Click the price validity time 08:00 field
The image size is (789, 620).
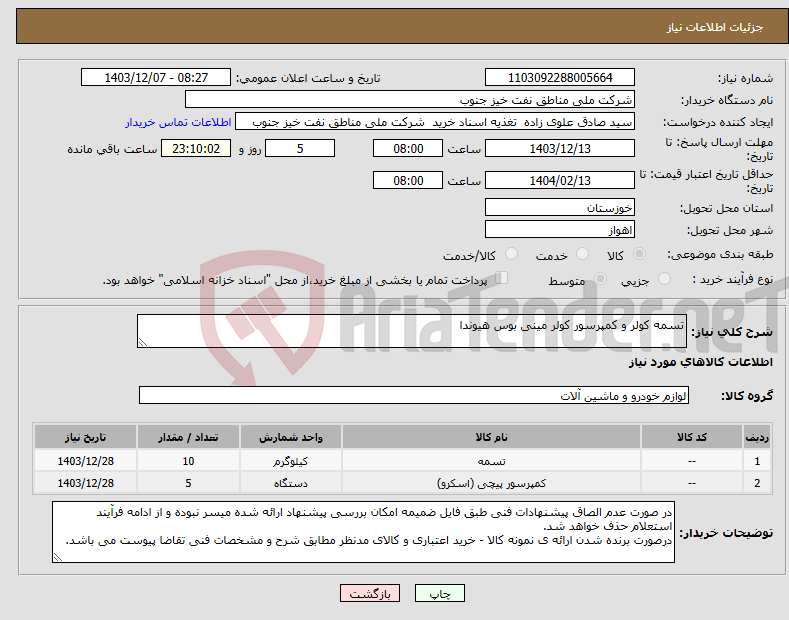coord(408,180)
